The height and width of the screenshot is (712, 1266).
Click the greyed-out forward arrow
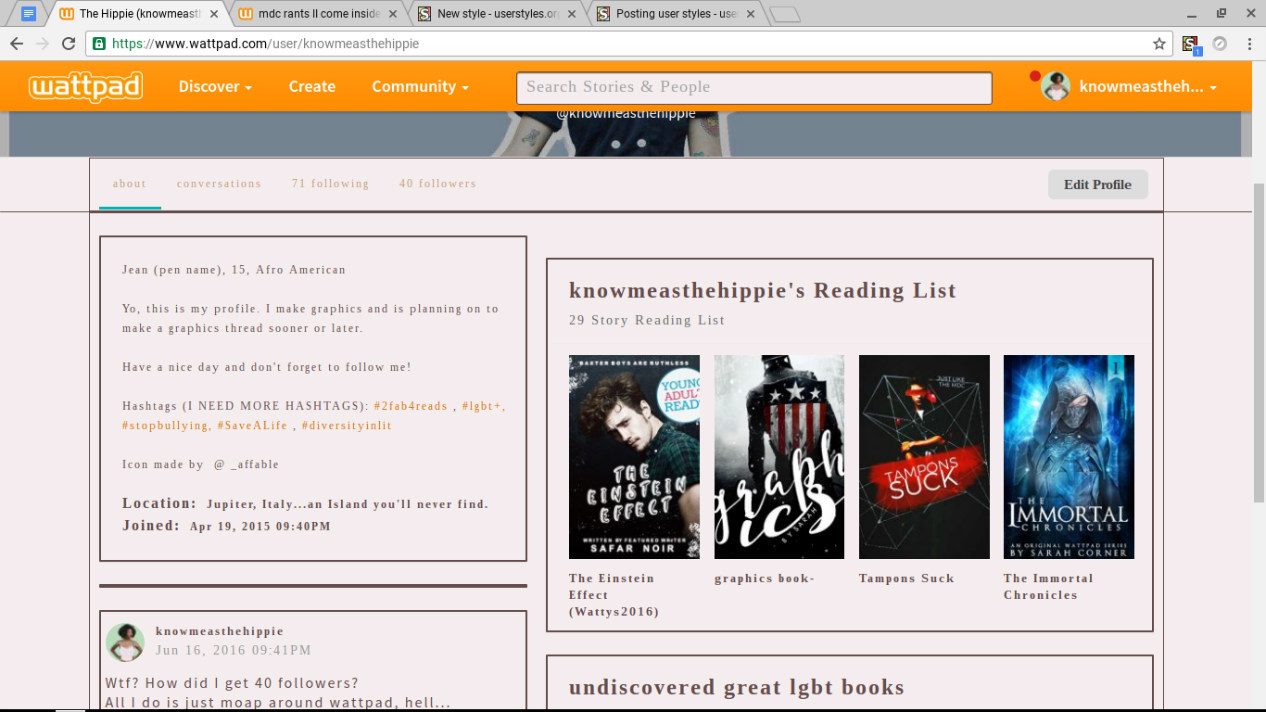[42, 44]
